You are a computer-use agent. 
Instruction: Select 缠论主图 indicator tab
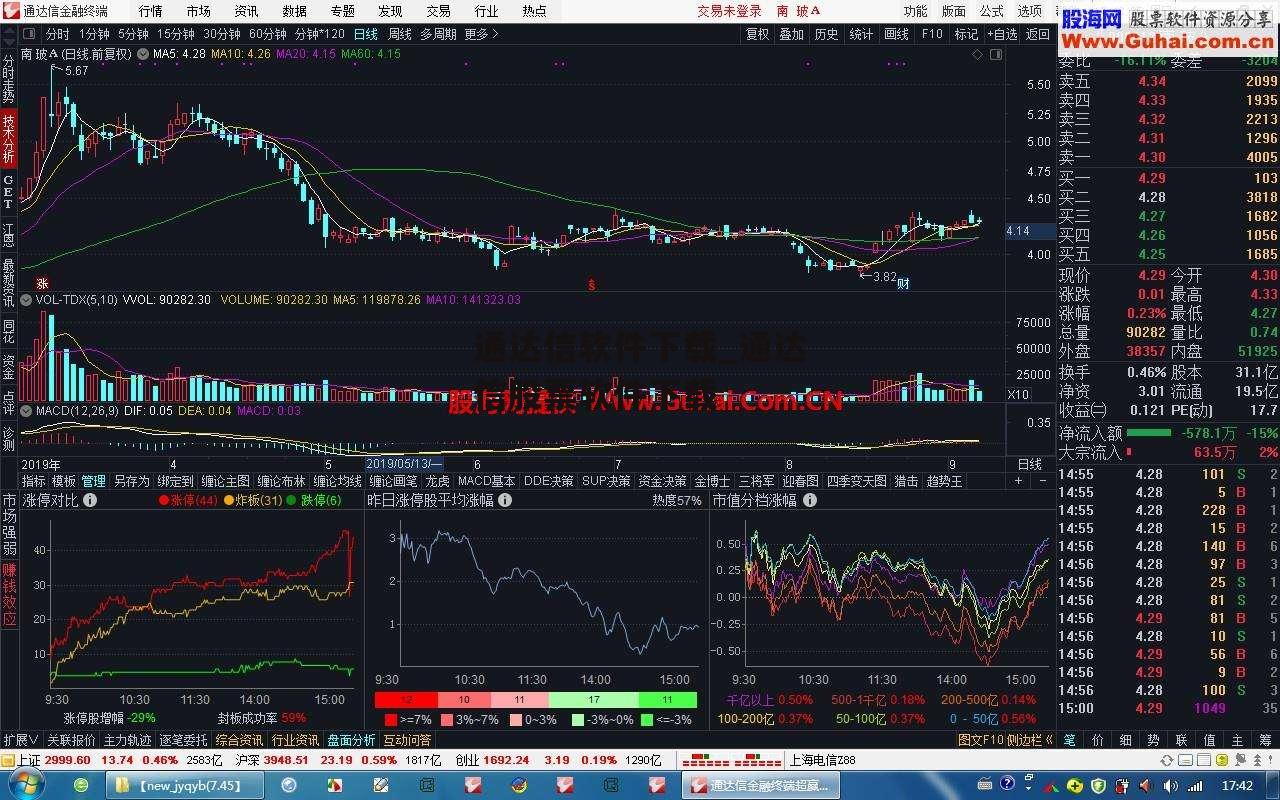pos(225,481)
